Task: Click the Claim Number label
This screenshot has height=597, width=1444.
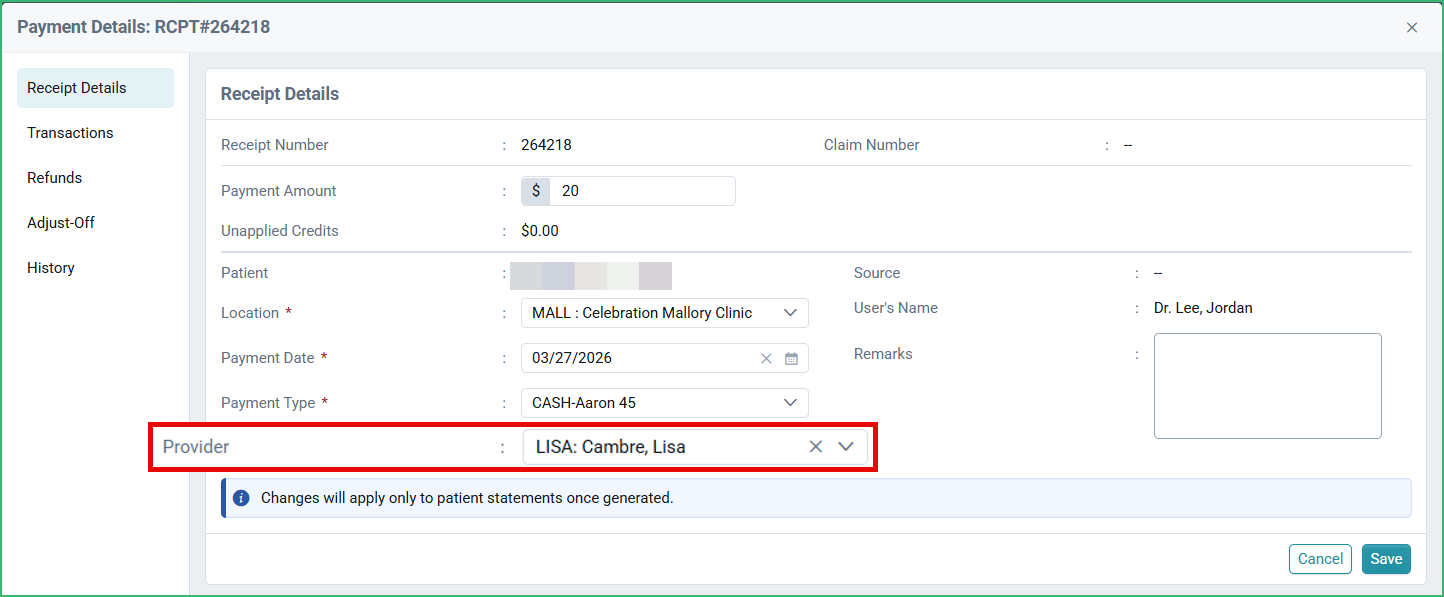Action: [872, 145]
